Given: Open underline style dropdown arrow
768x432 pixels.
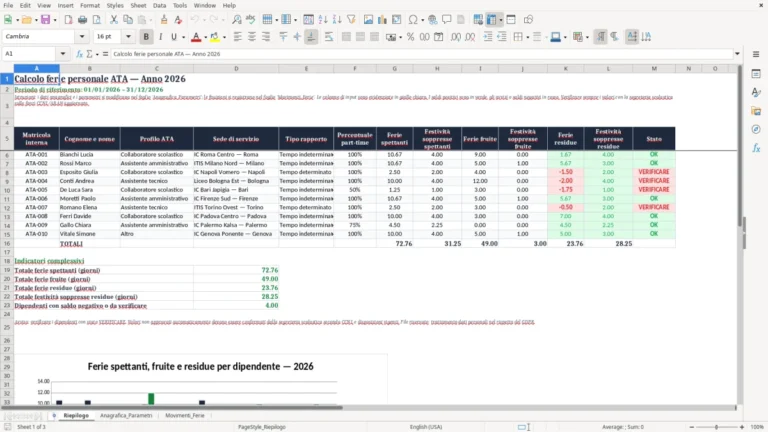Looking at the screenshot, I should pyautogui.click(x=184, y=37).
